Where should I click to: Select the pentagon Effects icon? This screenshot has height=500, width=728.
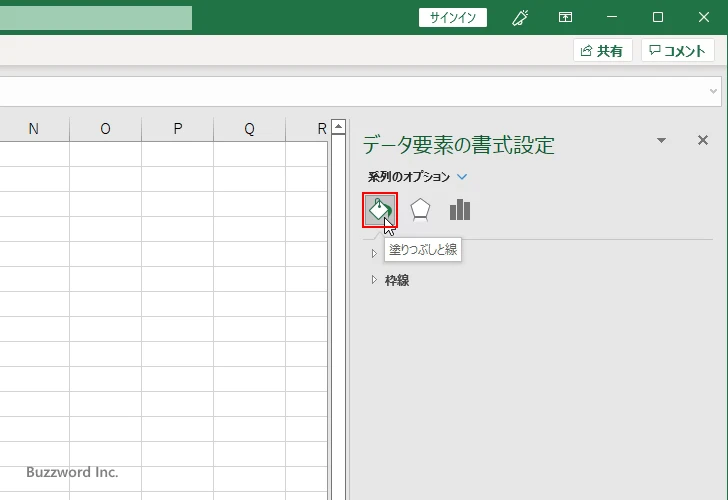click(x=420, y=210)
